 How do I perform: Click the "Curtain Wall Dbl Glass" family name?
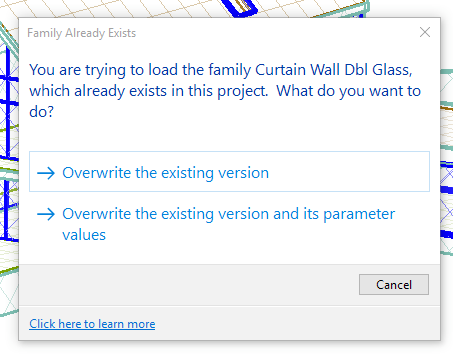334,70
